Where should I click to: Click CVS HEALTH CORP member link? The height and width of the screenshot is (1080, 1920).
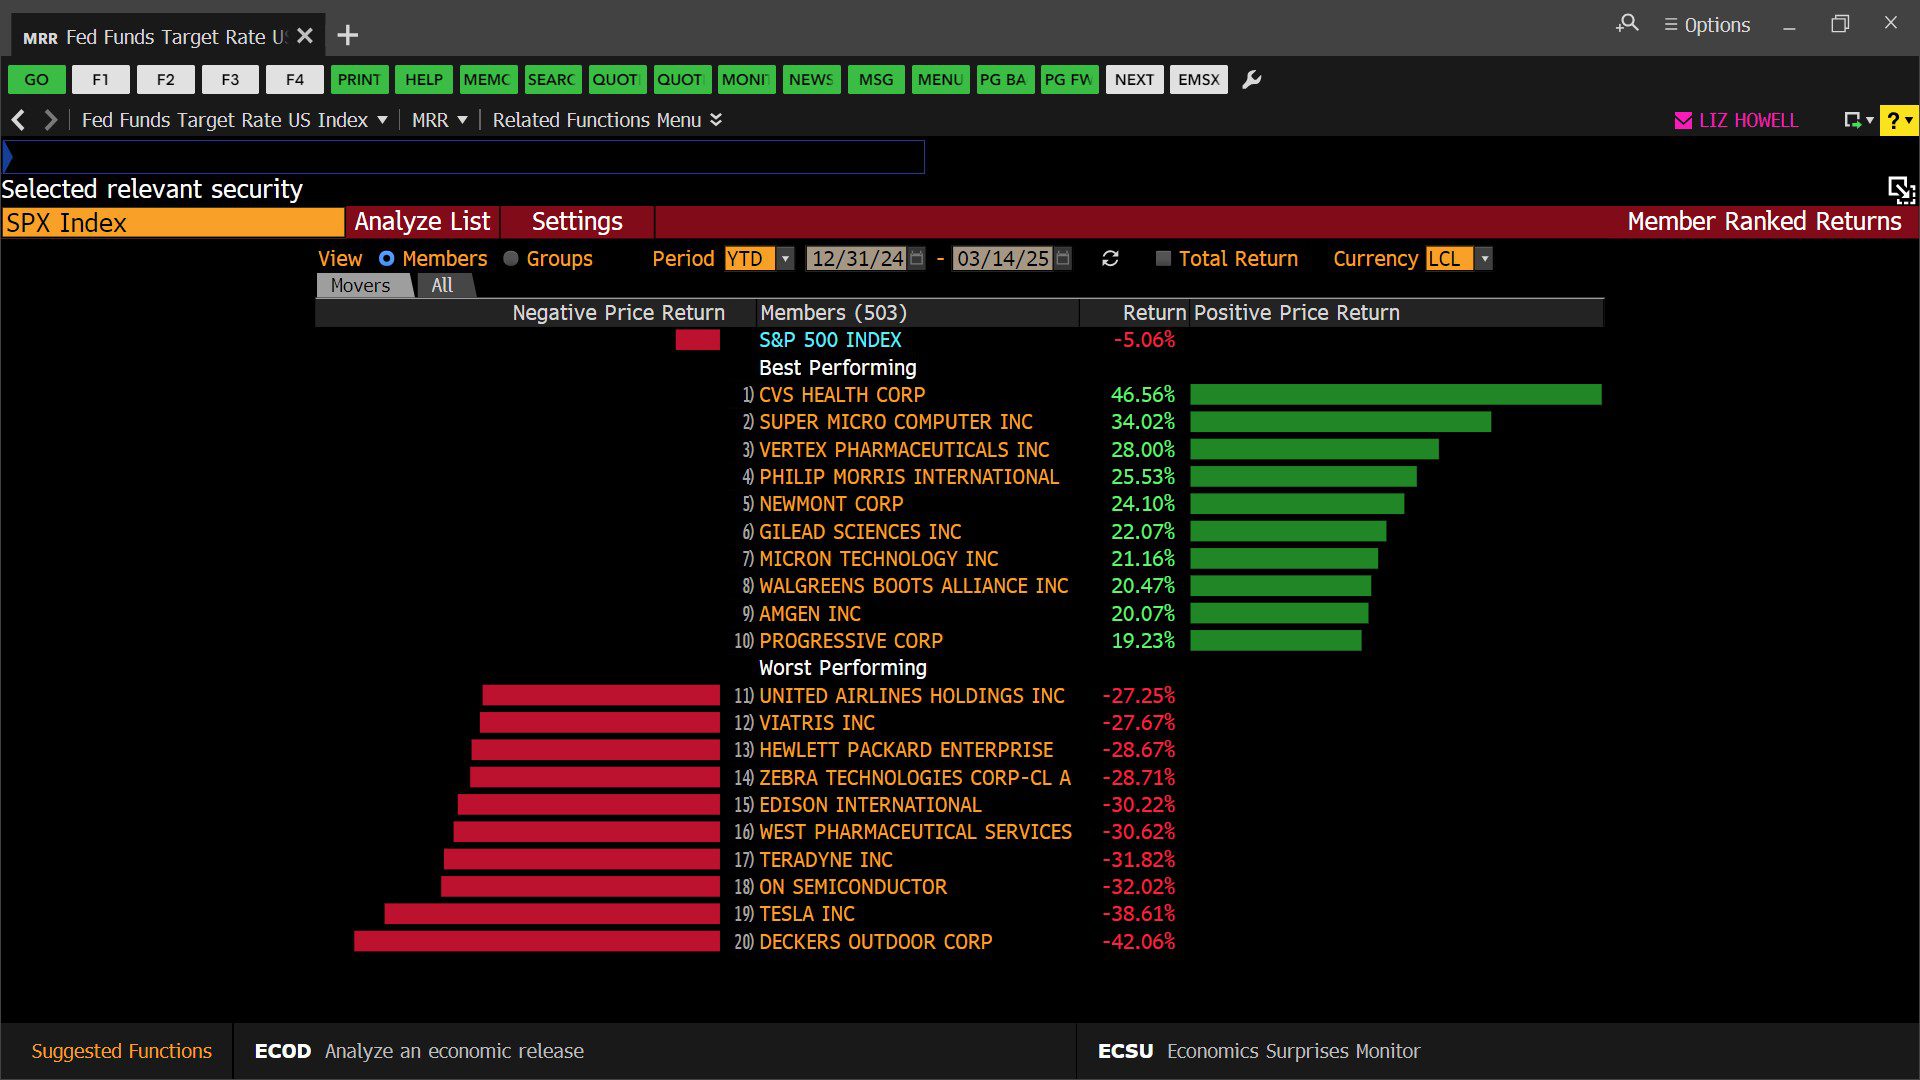pyautogui.click(x=842, y=395)
